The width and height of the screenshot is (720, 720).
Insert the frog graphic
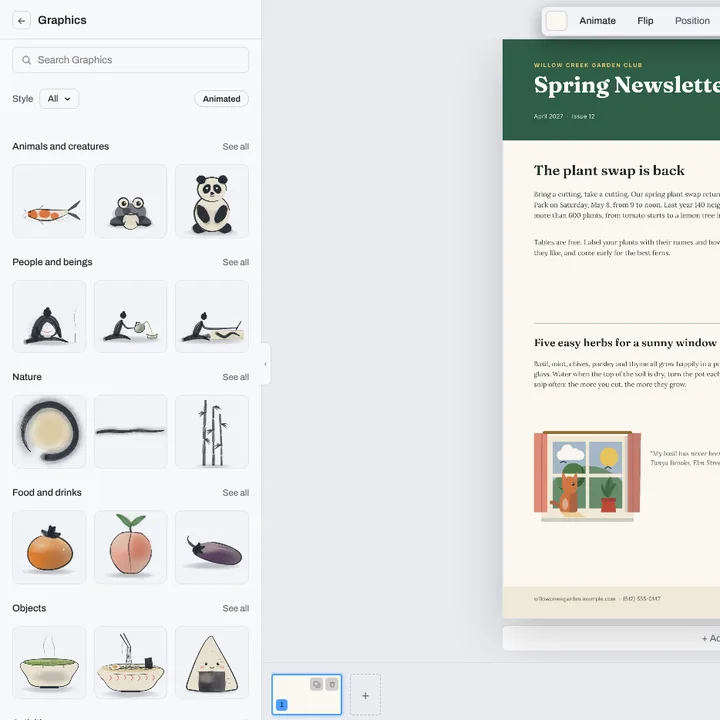130,201
